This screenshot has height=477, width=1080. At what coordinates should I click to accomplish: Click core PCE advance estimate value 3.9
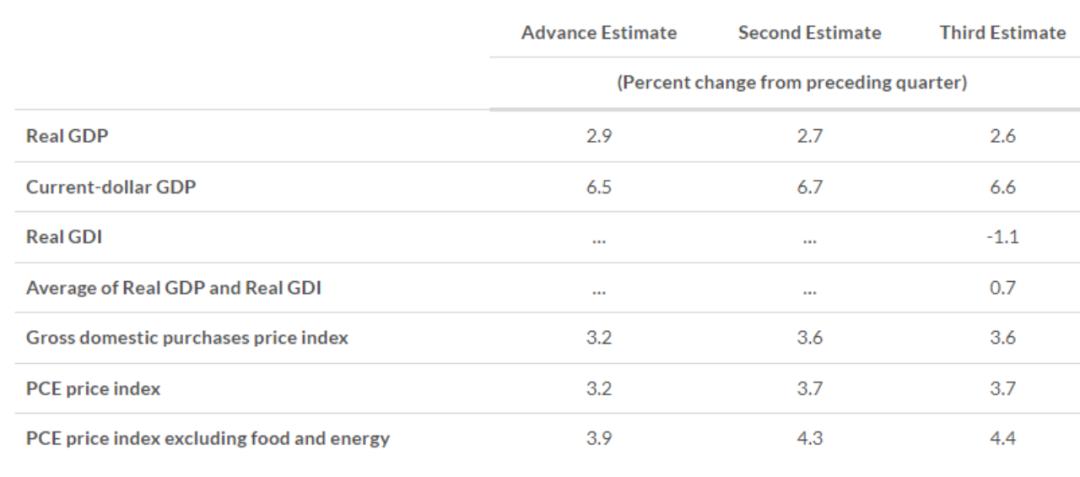[x=598, y=438]
